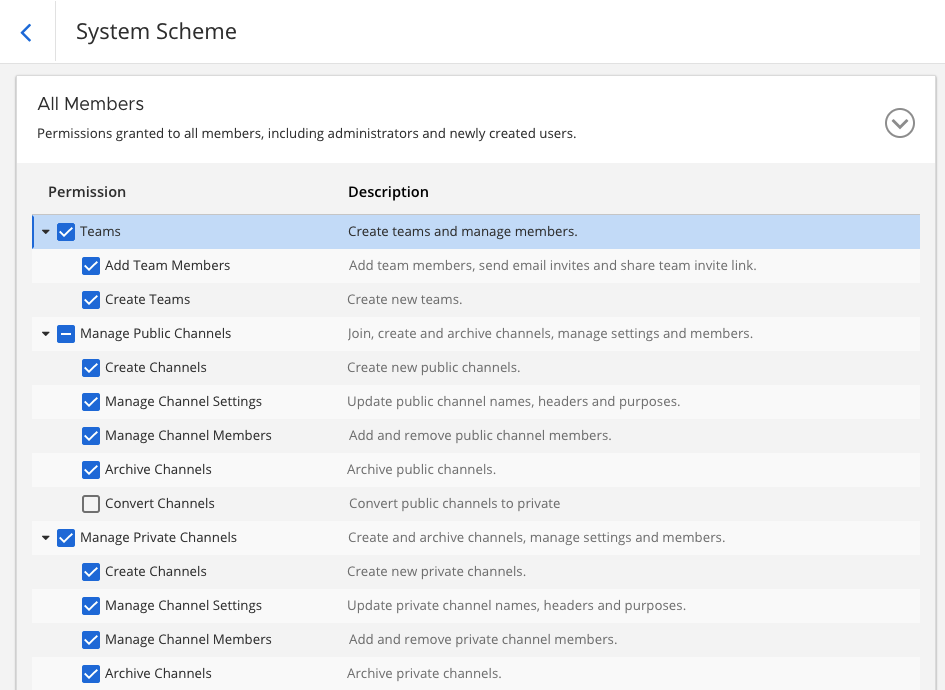This screenshot has height=690, width=945.
Task: Disable Archive Channels for public channels
Action: coord(91,470)
